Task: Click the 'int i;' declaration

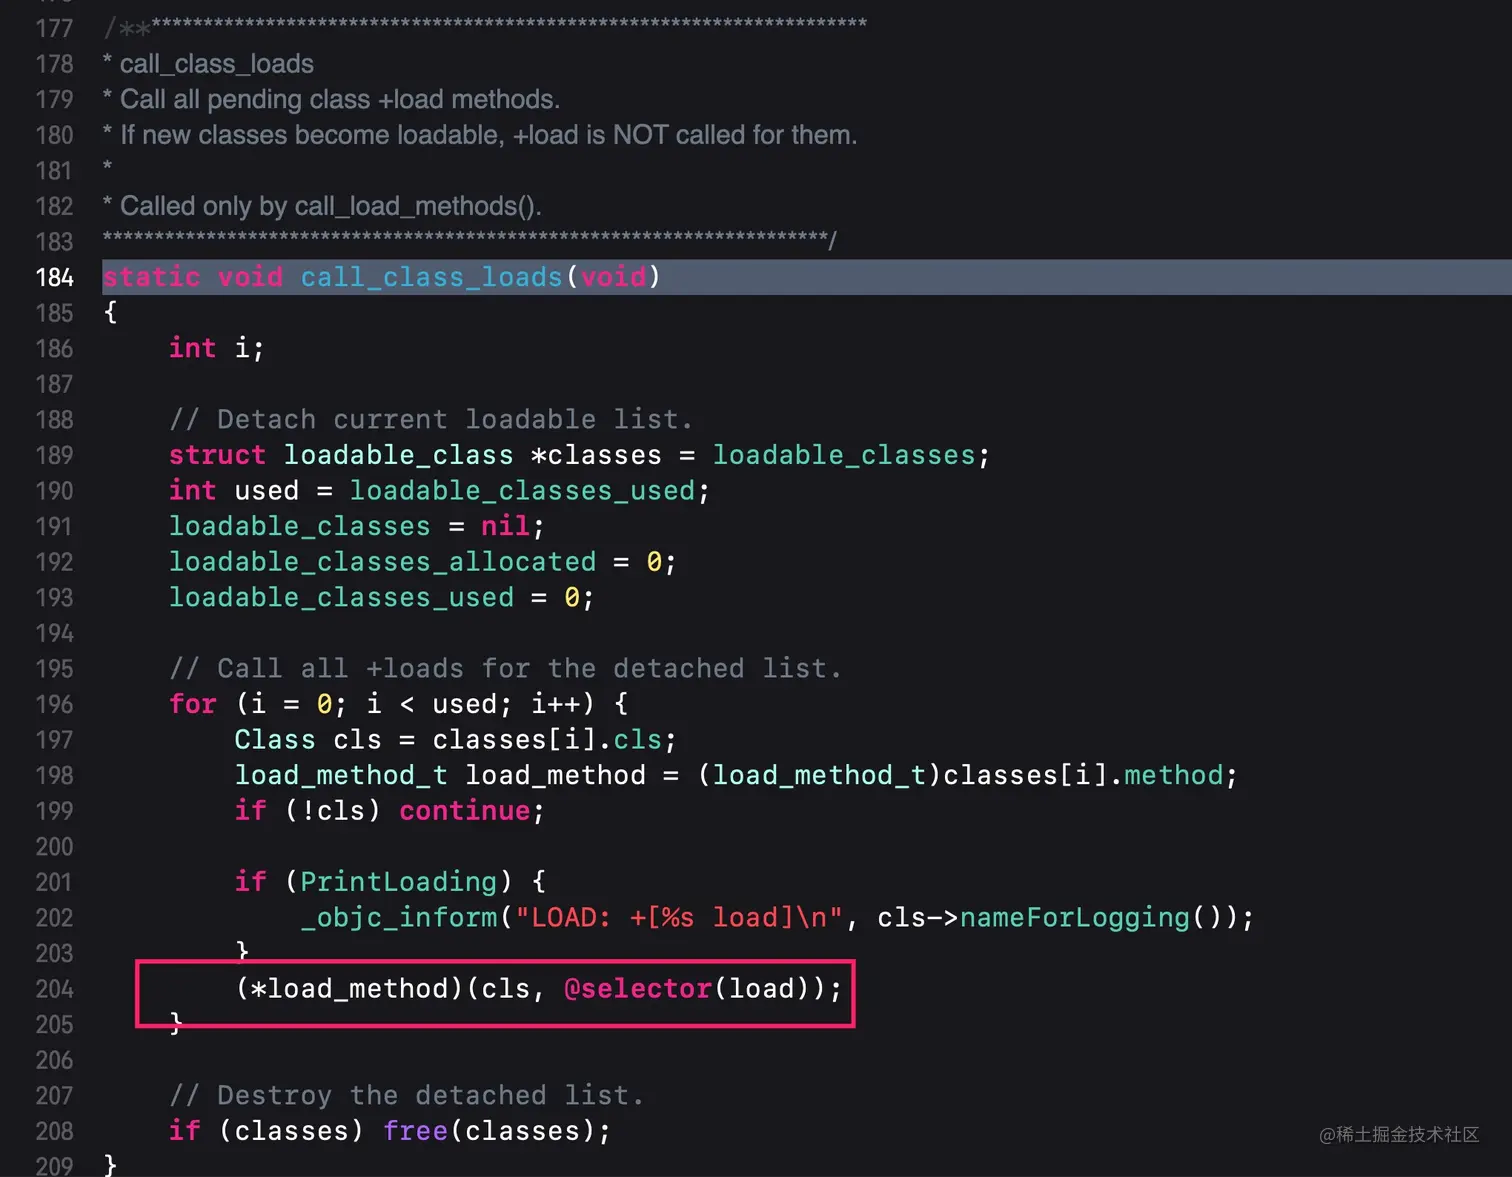Action: click(216, 348)
